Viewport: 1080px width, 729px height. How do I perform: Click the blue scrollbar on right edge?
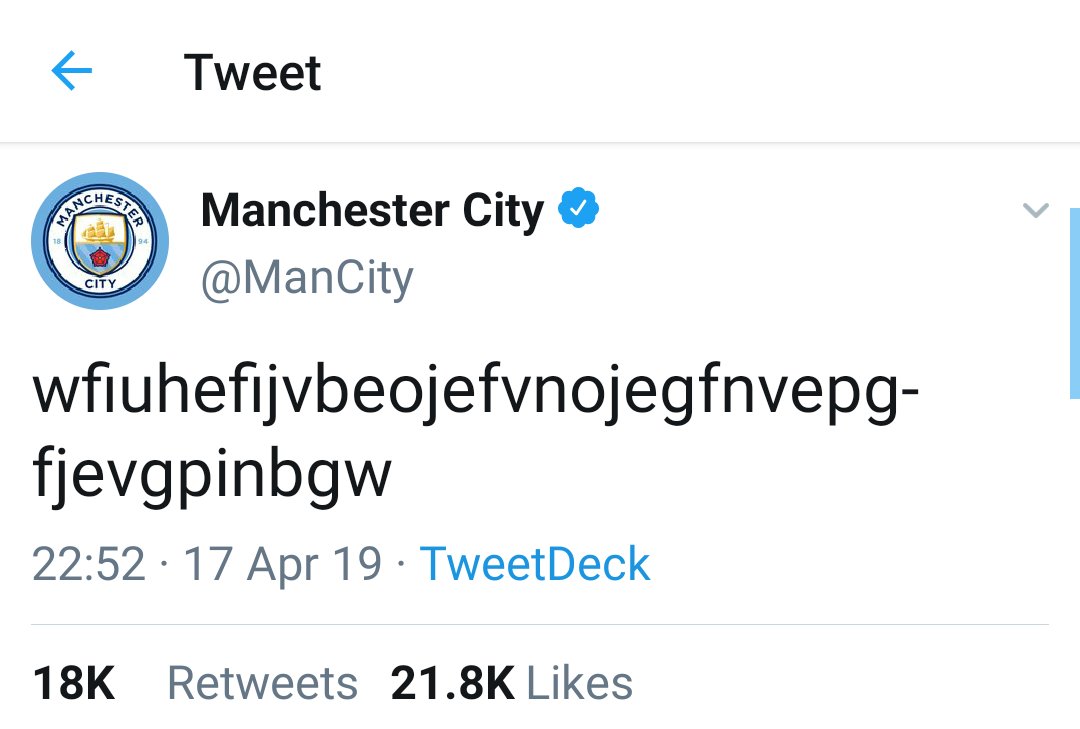coord(1075,300)
